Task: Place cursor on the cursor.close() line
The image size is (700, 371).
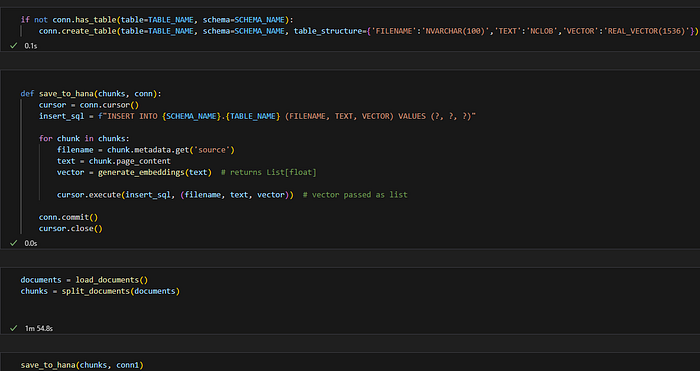Action: (71, 229)
